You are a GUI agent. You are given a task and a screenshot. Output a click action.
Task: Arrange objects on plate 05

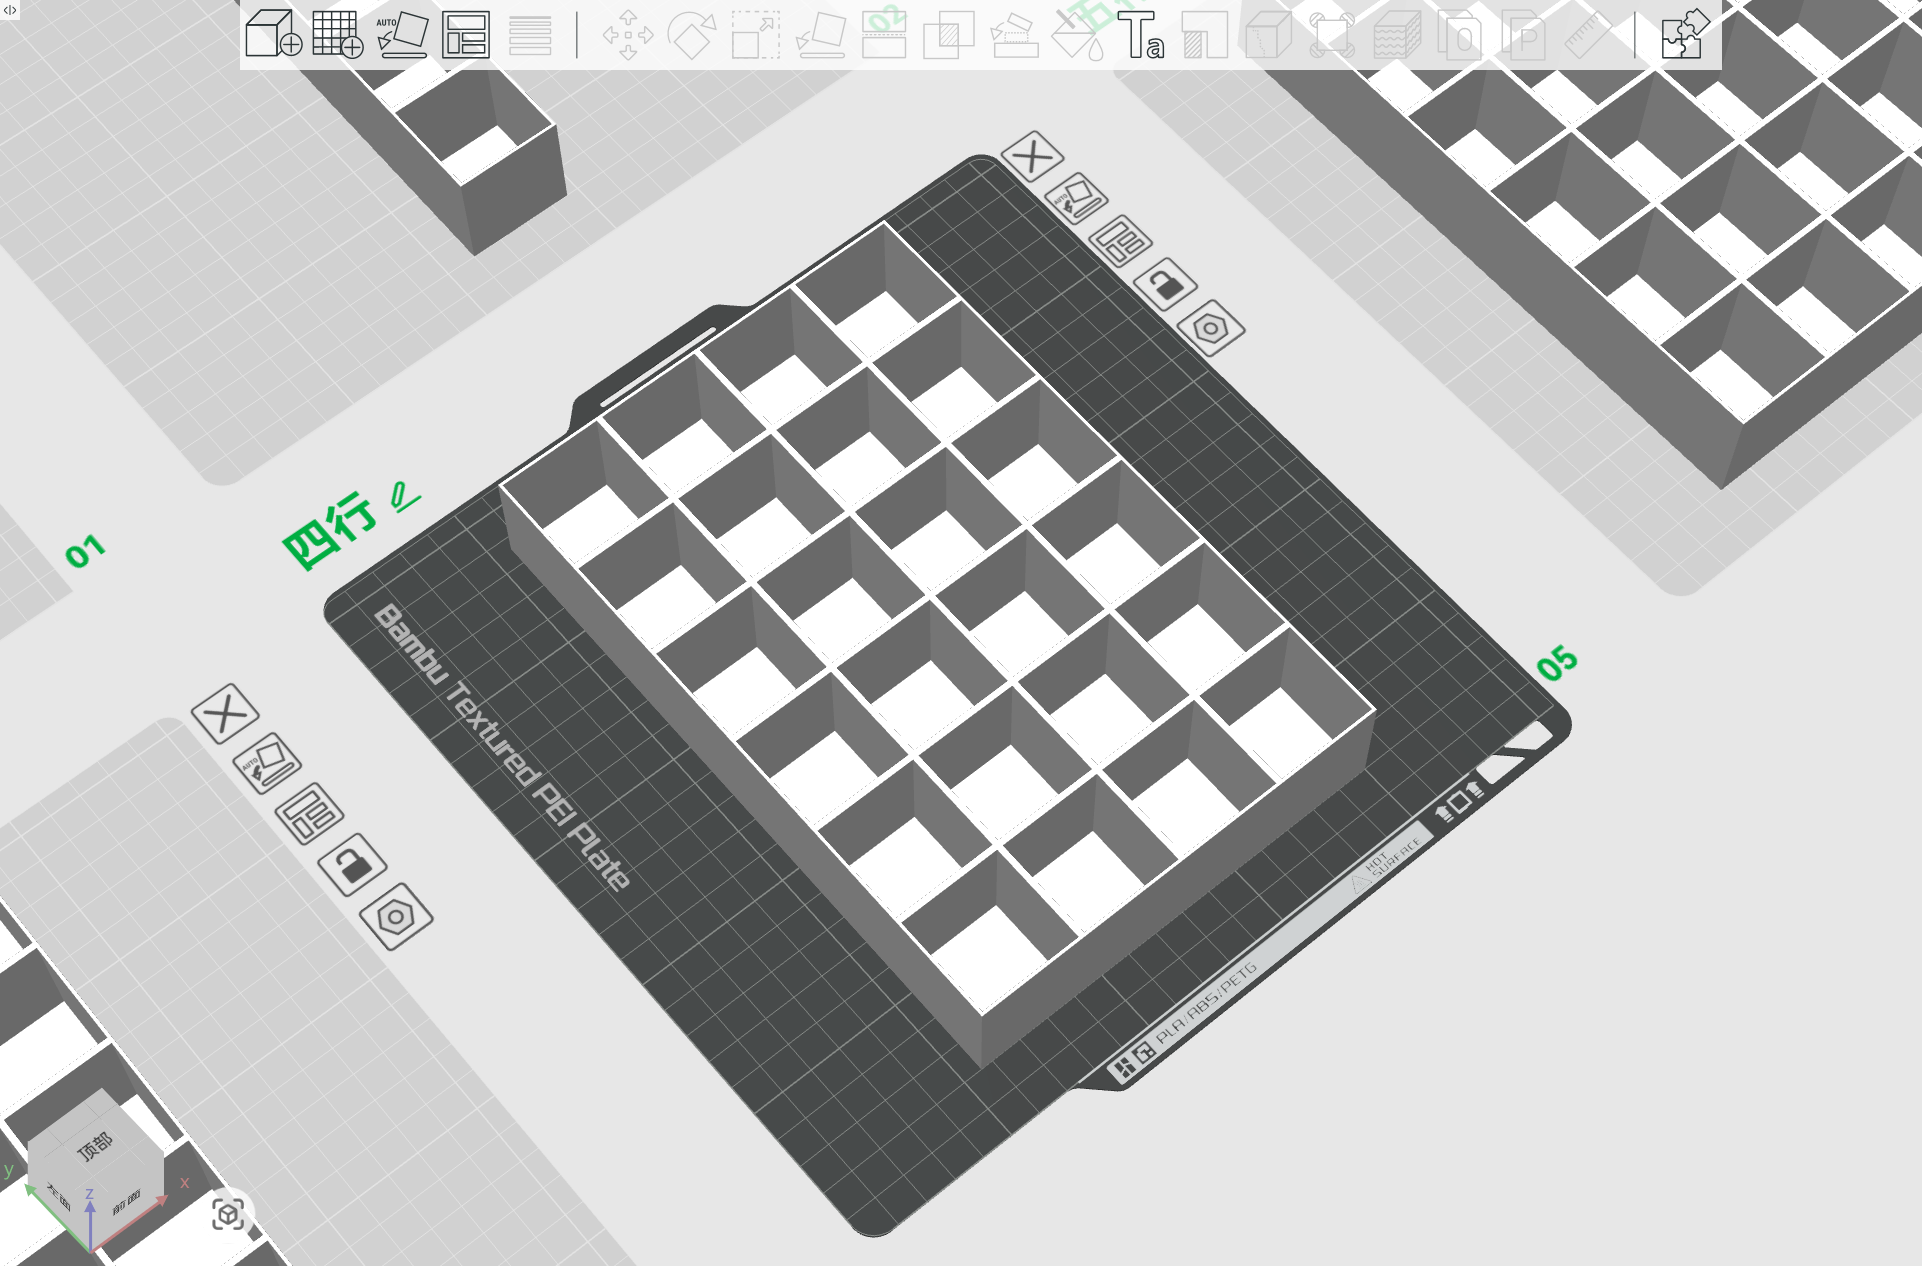coord(1121,241)
